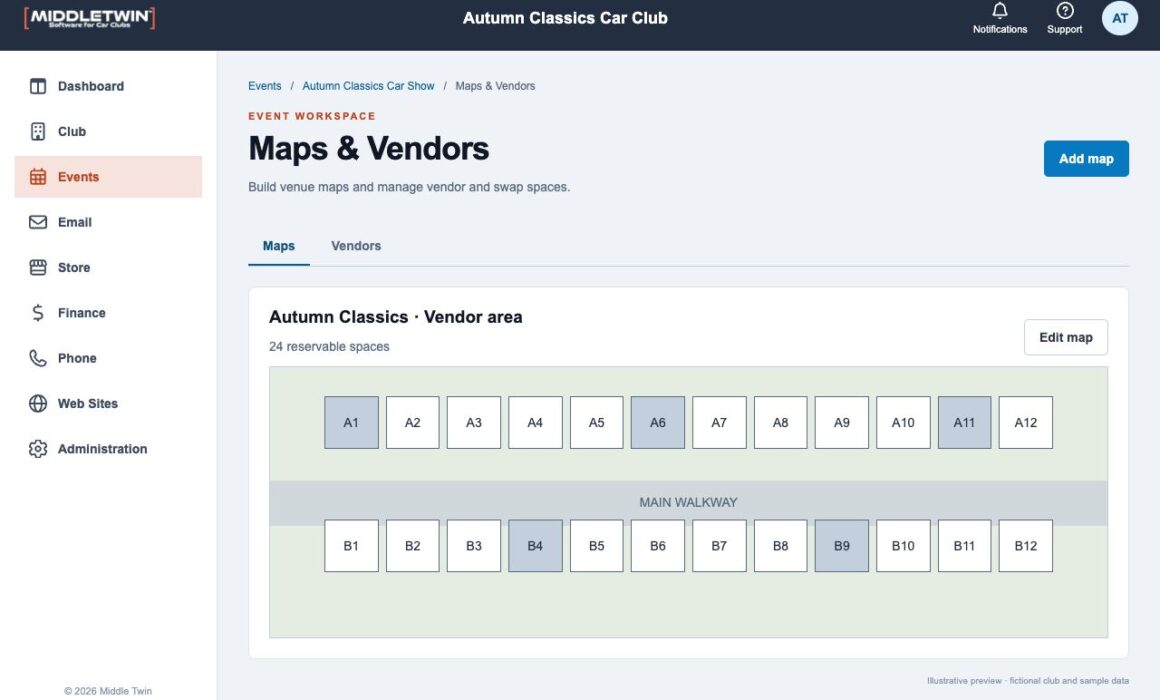
Task: Select reserved vendor space B4
Action: coord(536,546)
